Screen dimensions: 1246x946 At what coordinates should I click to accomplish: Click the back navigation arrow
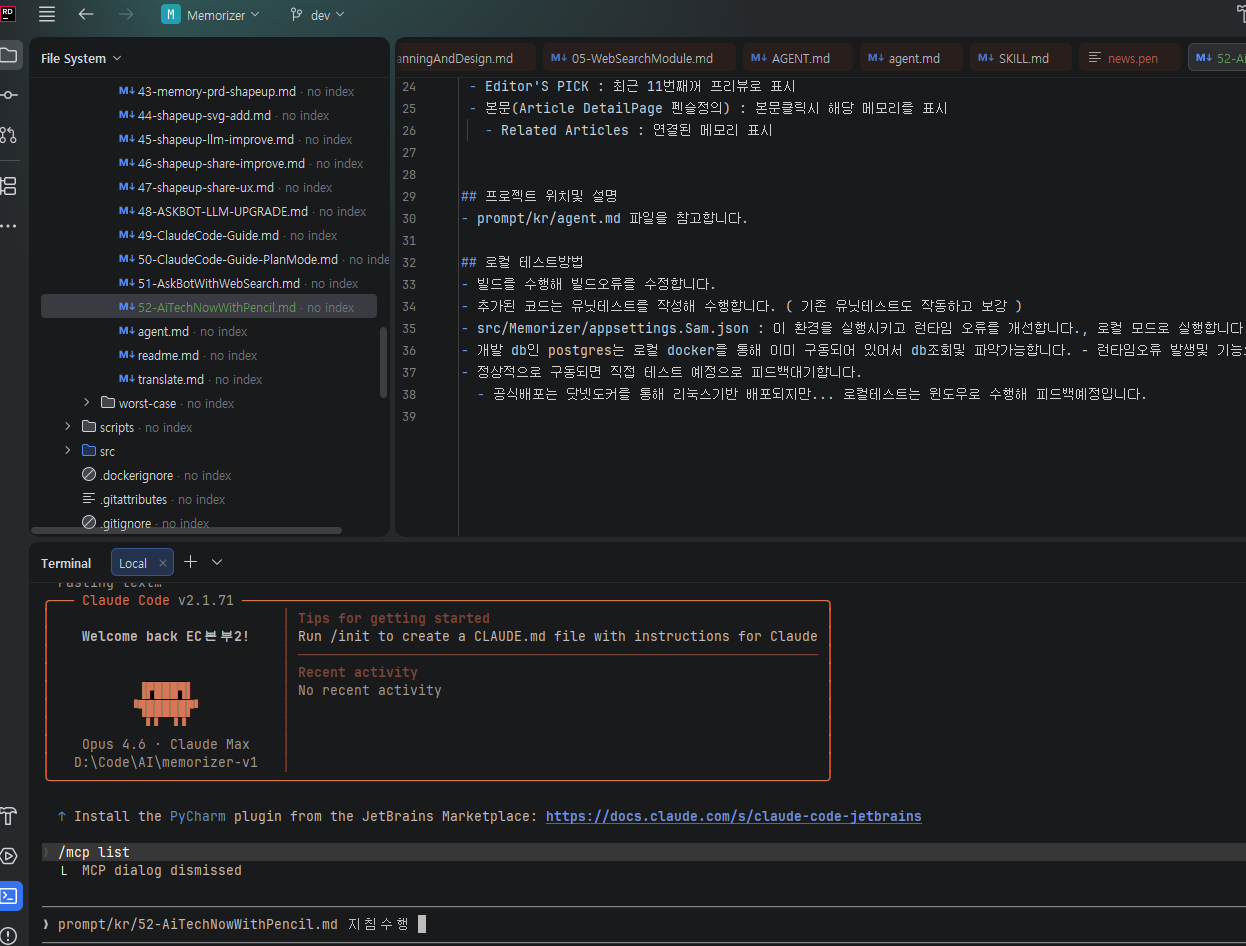click(x=86, y=15)
